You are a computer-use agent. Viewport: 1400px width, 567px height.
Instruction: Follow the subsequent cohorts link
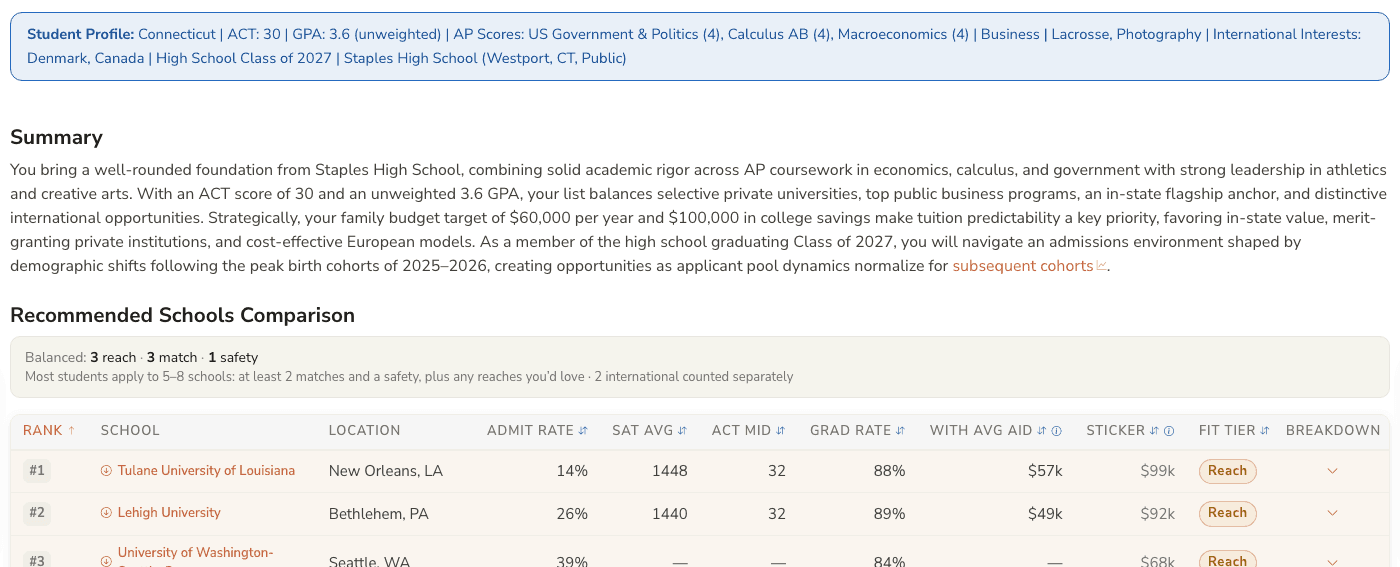click(1023, 266)
